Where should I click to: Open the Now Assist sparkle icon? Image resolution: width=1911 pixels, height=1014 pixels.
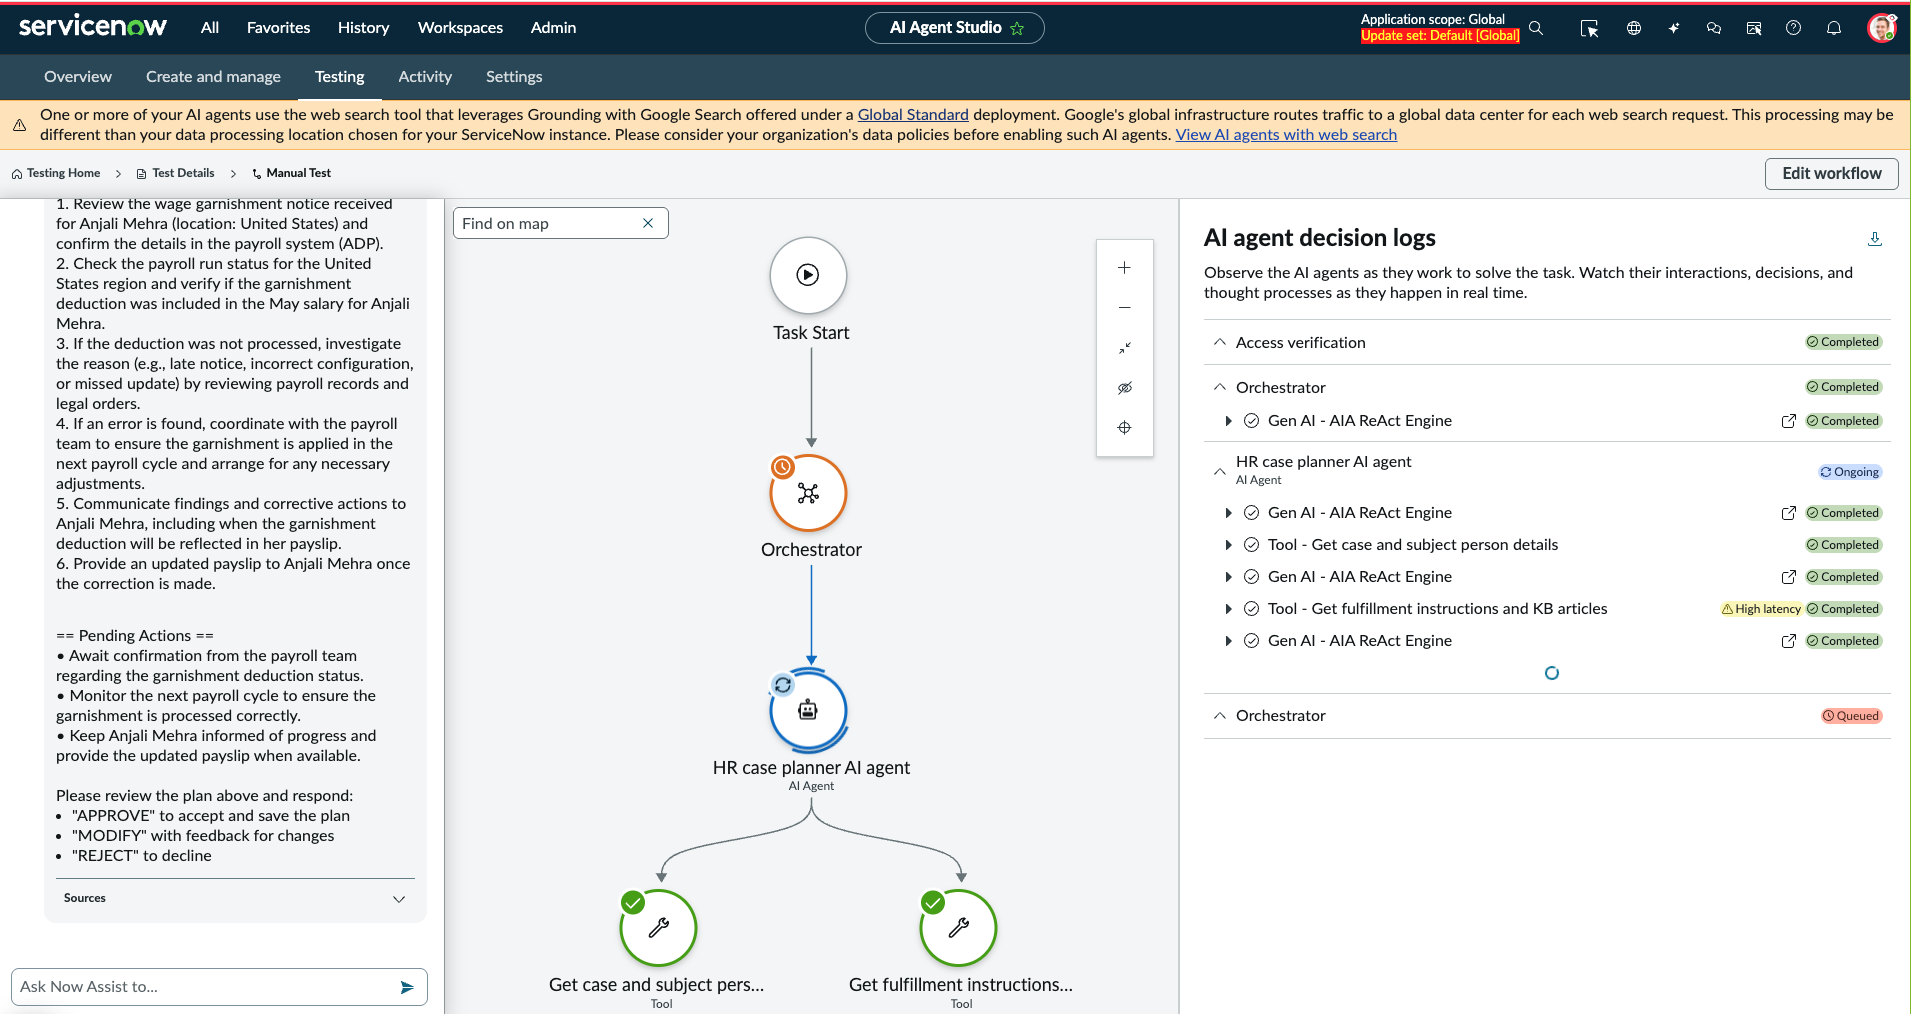coord(1674,28)
